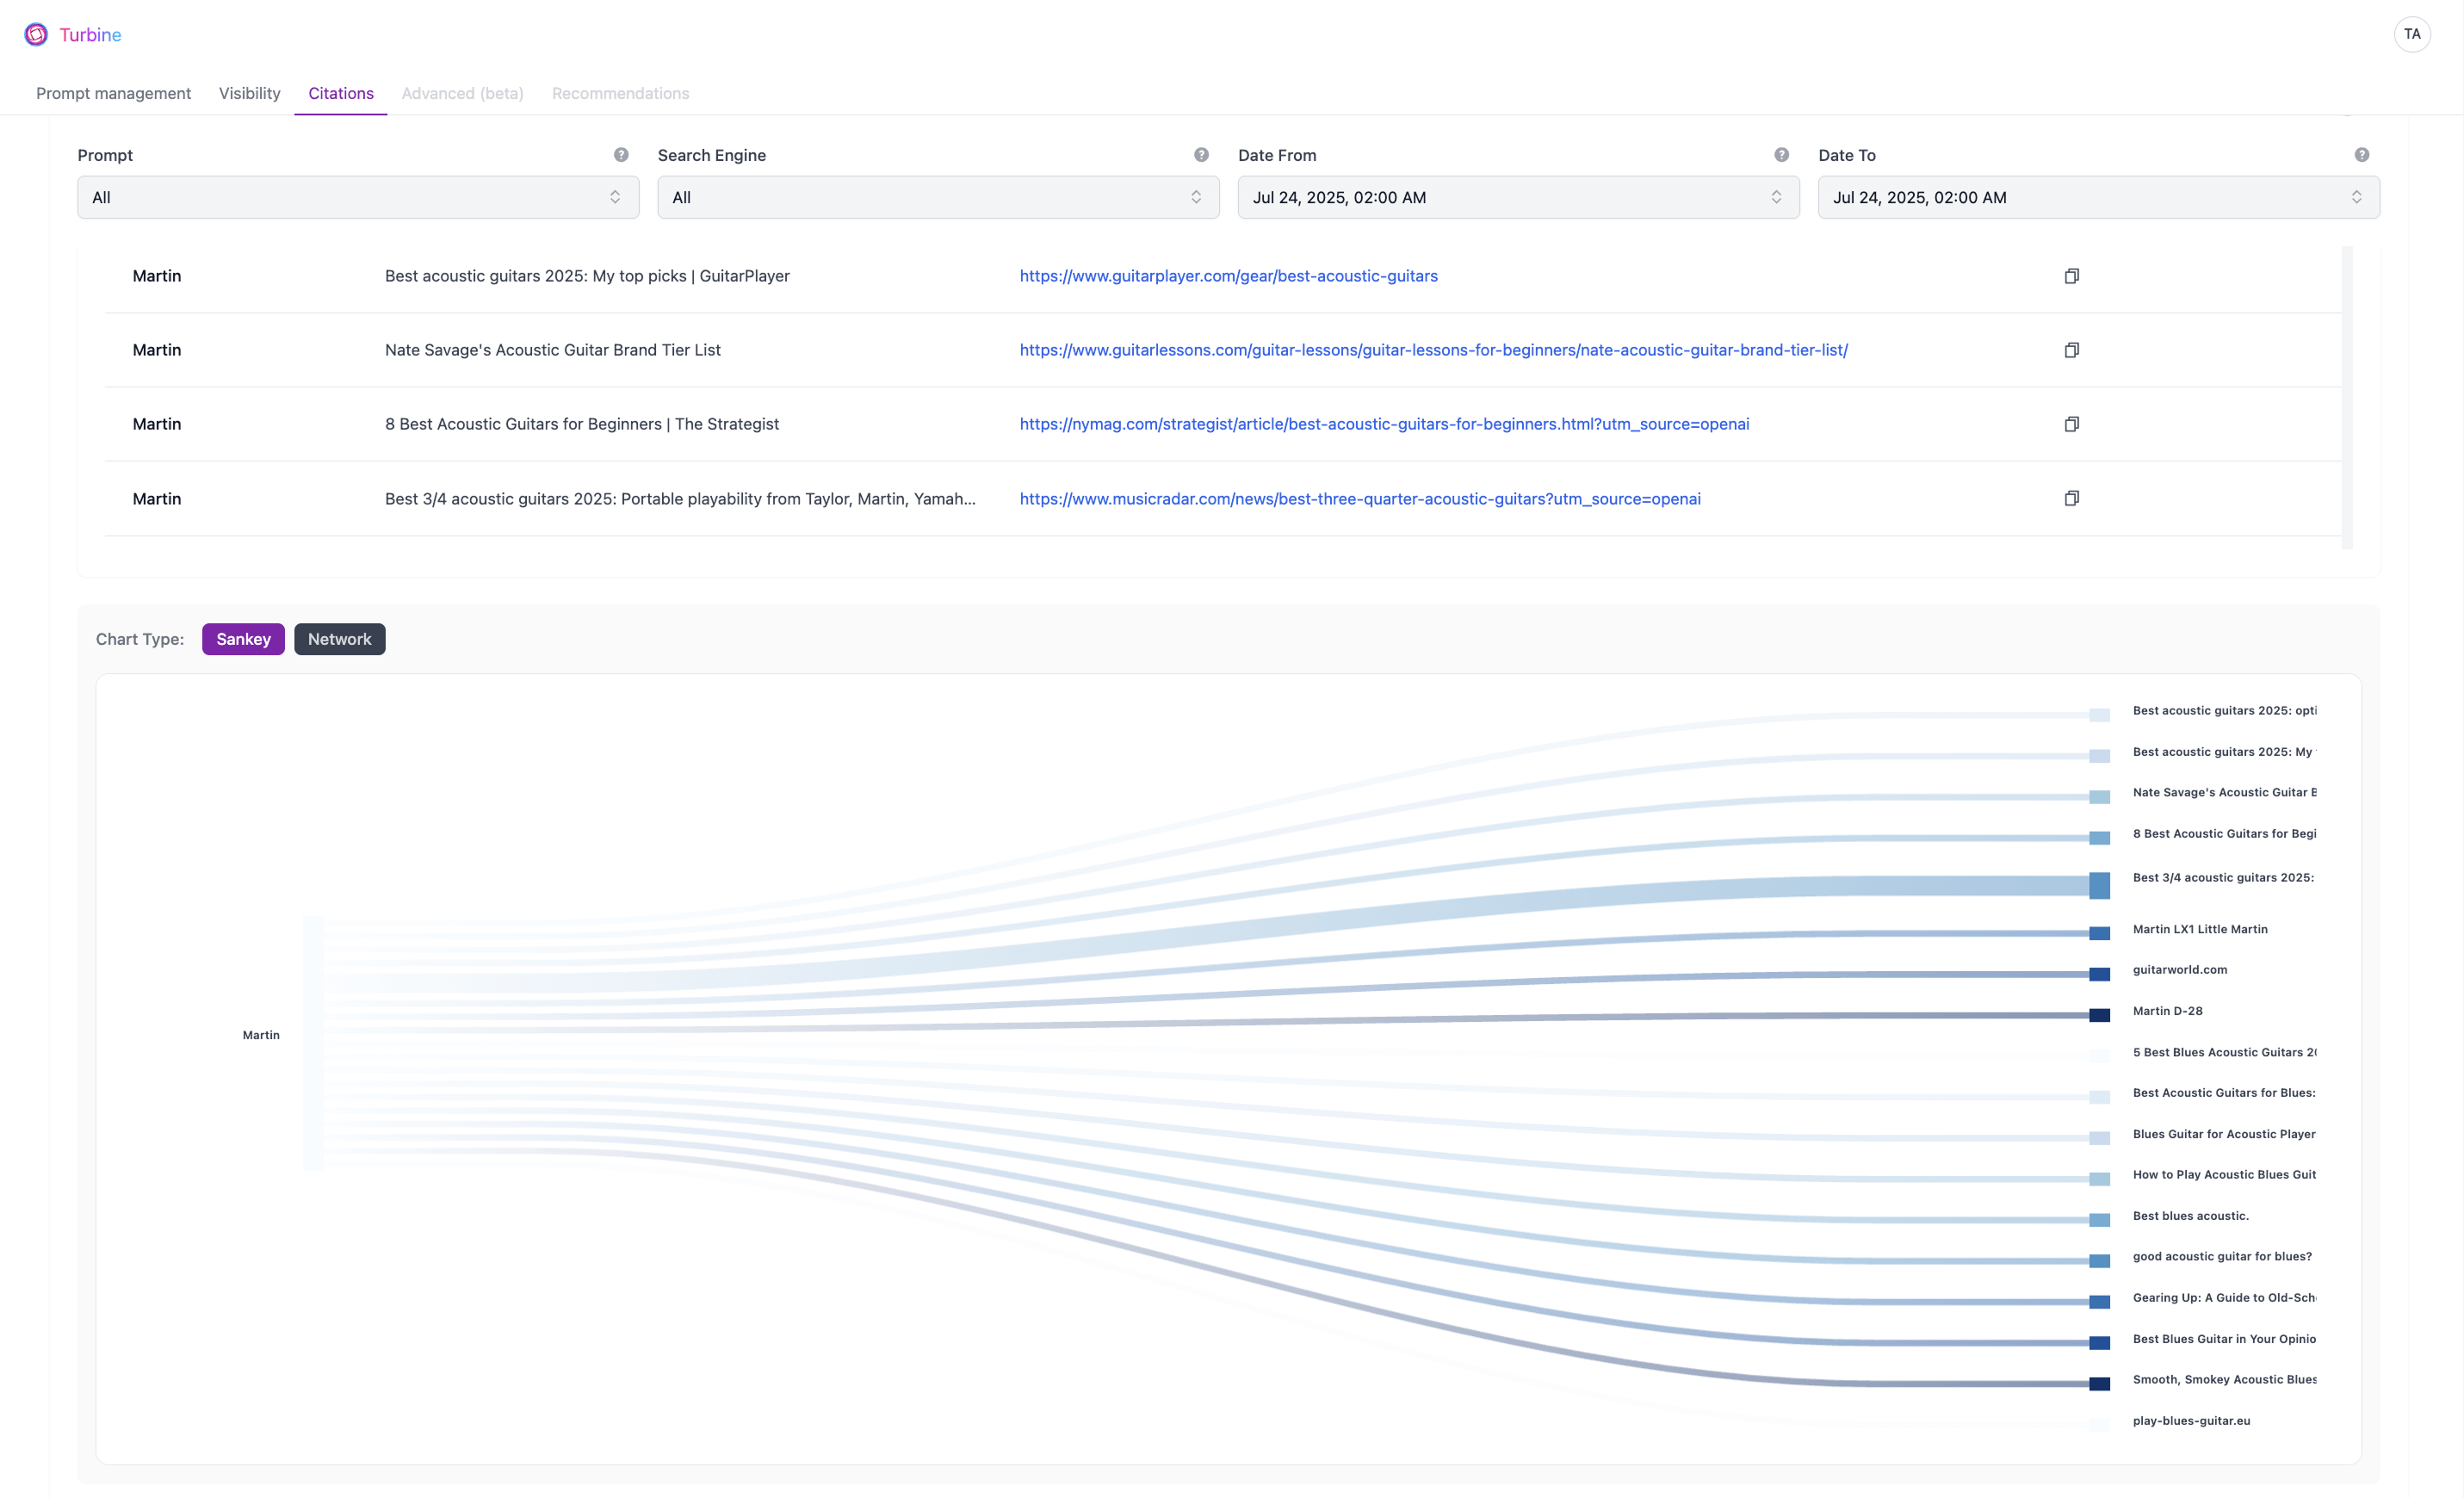The width and height of the screenshot is (2464, 1498).
Task: Click the 'Best Blues Guitar in Your Opinio' label
Action: pos(2224,1339)
